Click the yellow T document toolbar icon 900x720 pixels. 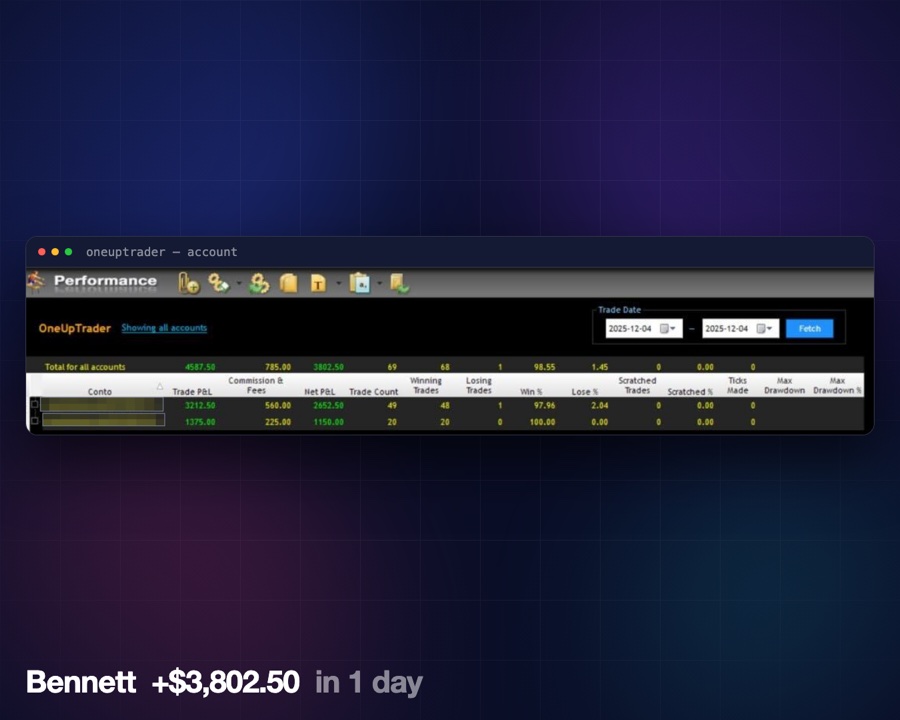[318, 284]
